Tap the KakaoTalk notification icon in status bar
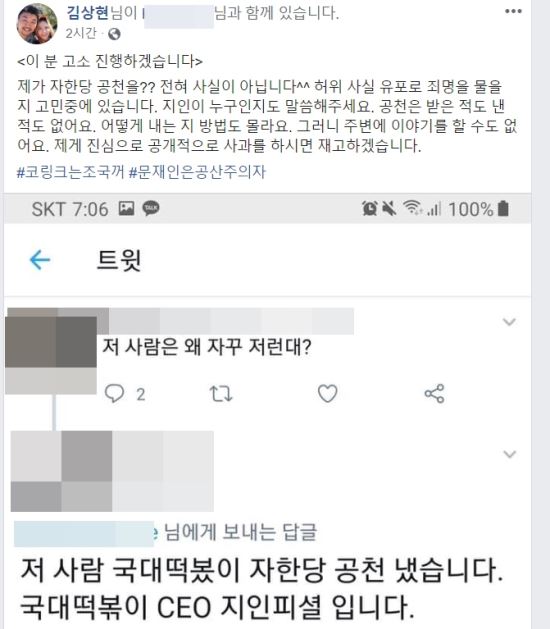This screenshot has width=550, height=629. [151, 209]
